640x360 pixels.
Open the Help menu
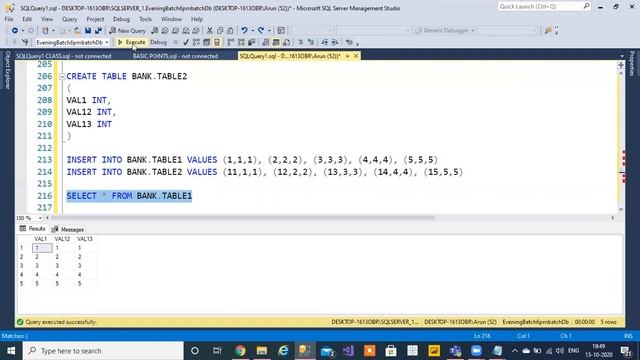coord(197,19)
